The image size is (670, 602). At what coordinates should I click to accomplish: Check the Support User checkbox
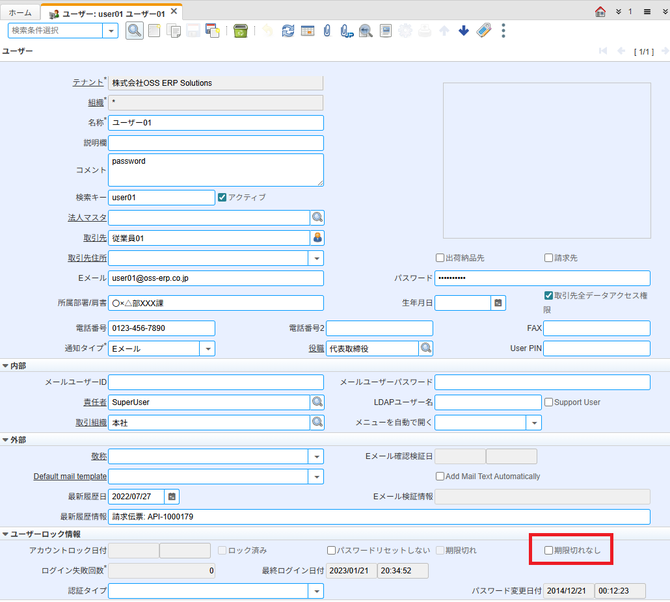tap(548, 402)
